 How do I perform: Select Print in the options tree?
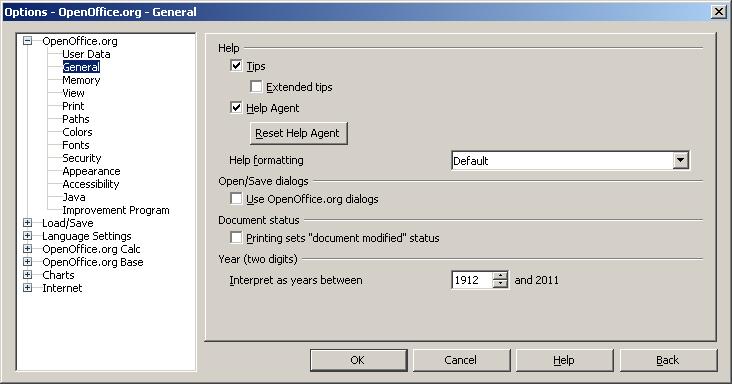73,106
